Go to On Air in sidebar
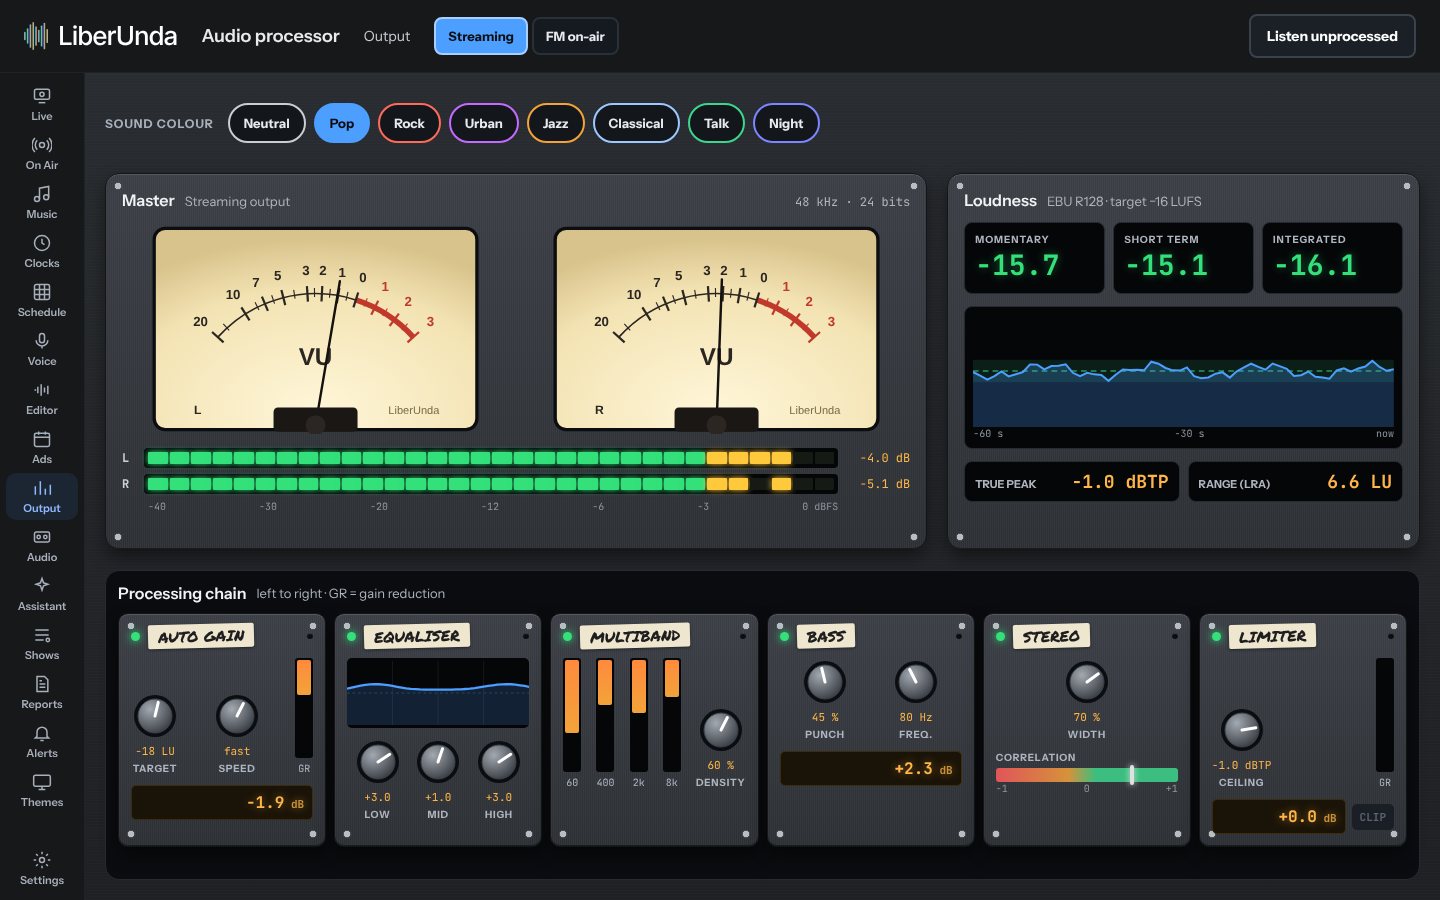This screenshot has height=900, width=1440. 42,153
